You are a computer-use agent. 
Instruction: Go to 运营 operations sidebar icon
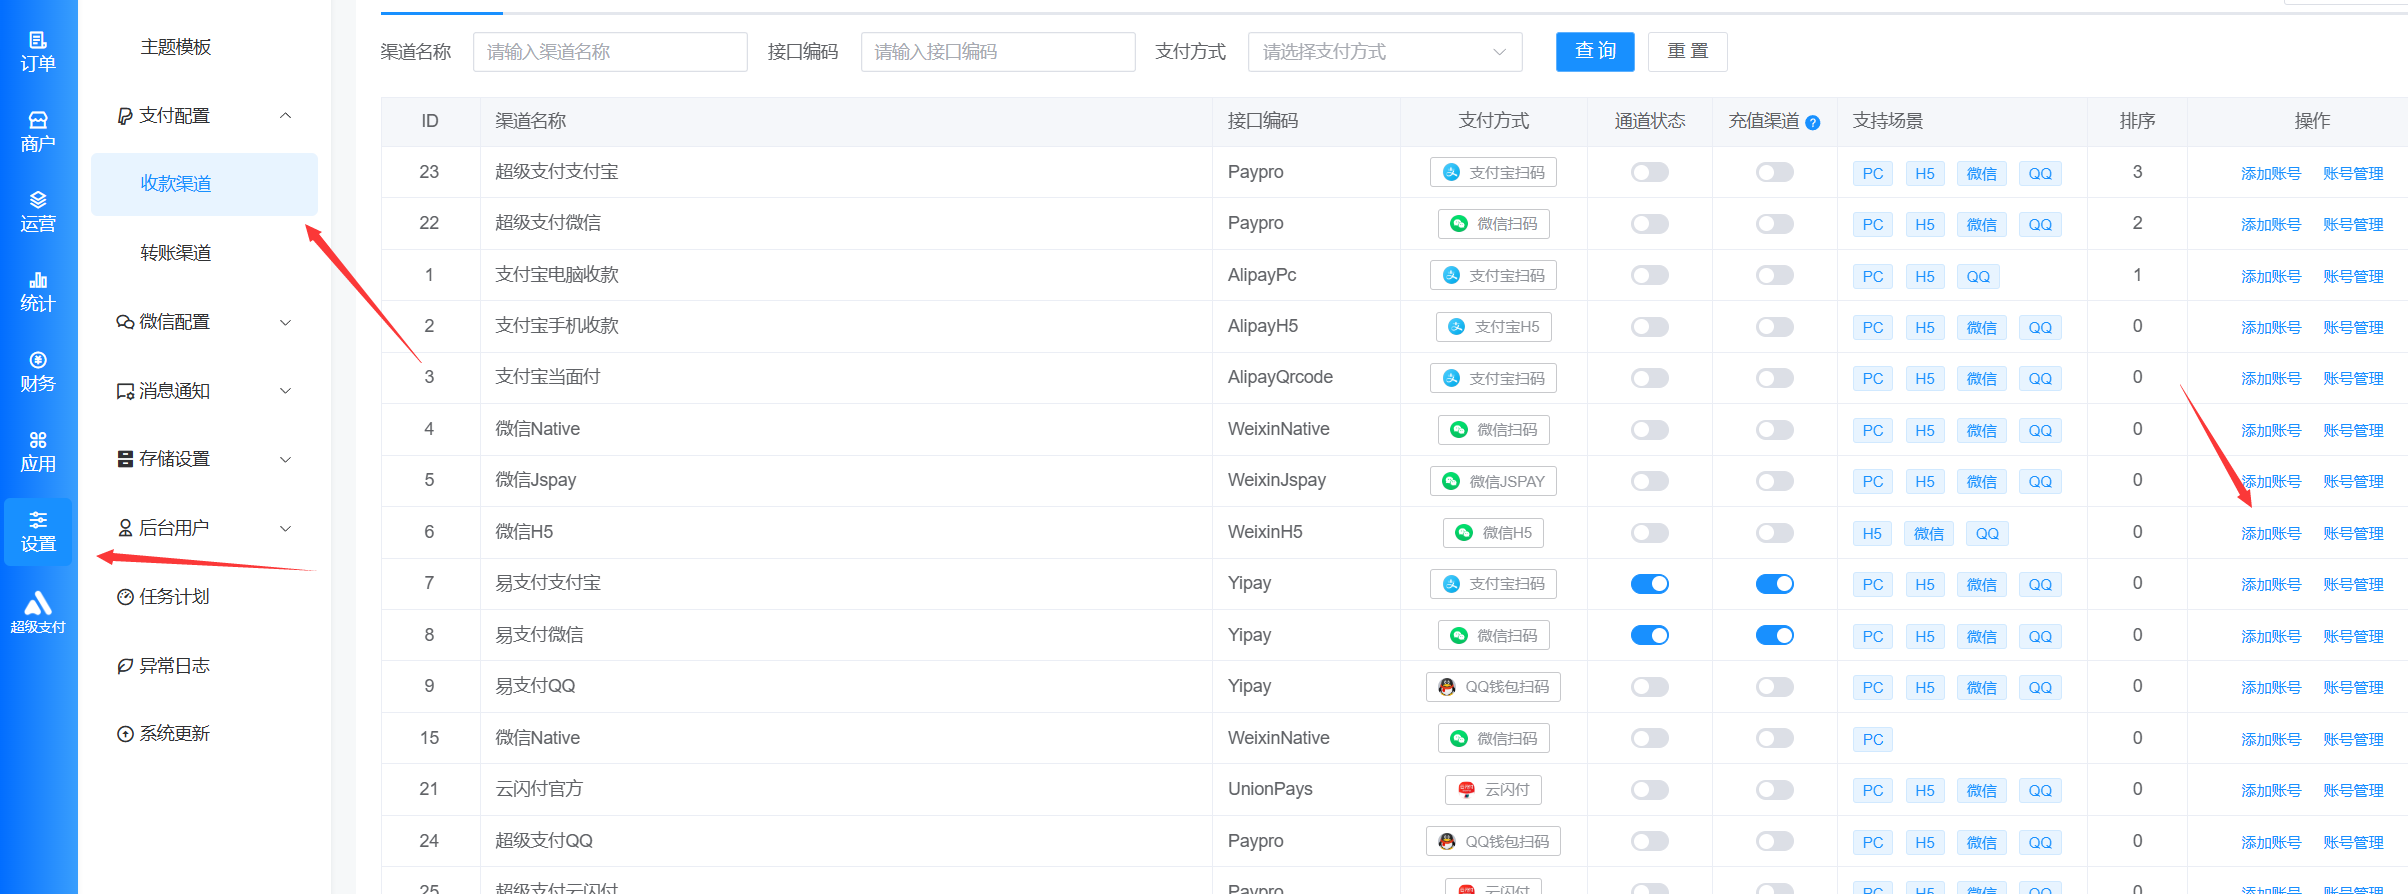(38, 212)
